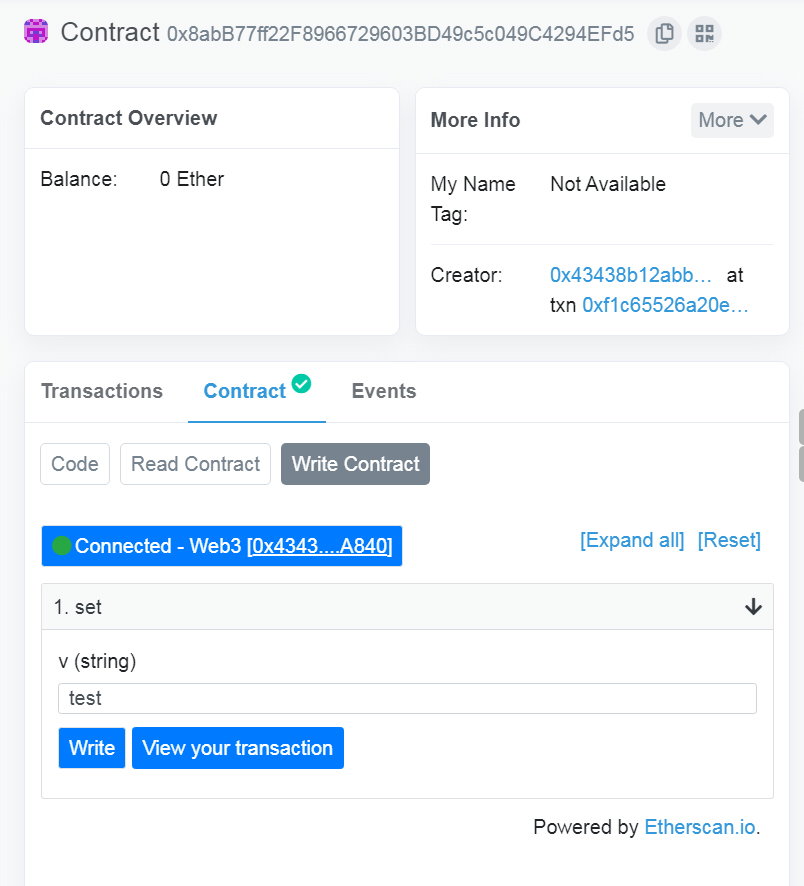Click the green verified checkmark on Contract tab
The image size is (804, 886).
click(301, 384)
